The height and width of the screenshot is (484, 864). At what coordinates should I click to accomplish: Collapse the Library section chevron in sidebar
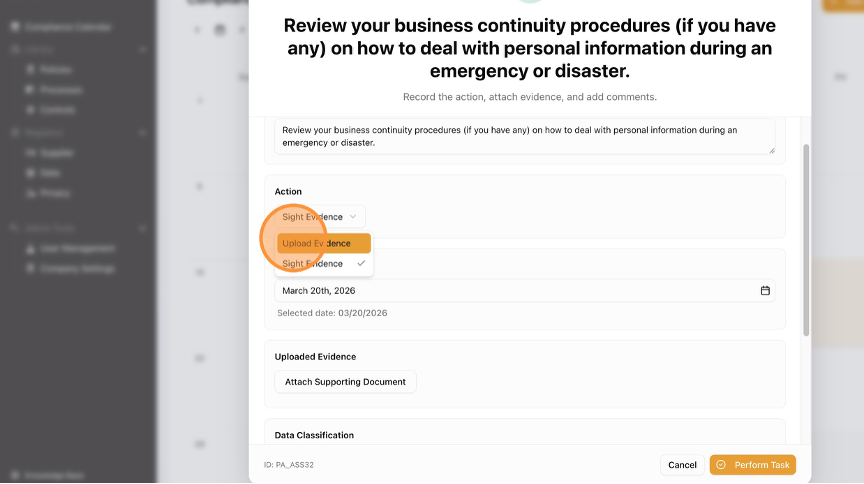click(143, 49)
